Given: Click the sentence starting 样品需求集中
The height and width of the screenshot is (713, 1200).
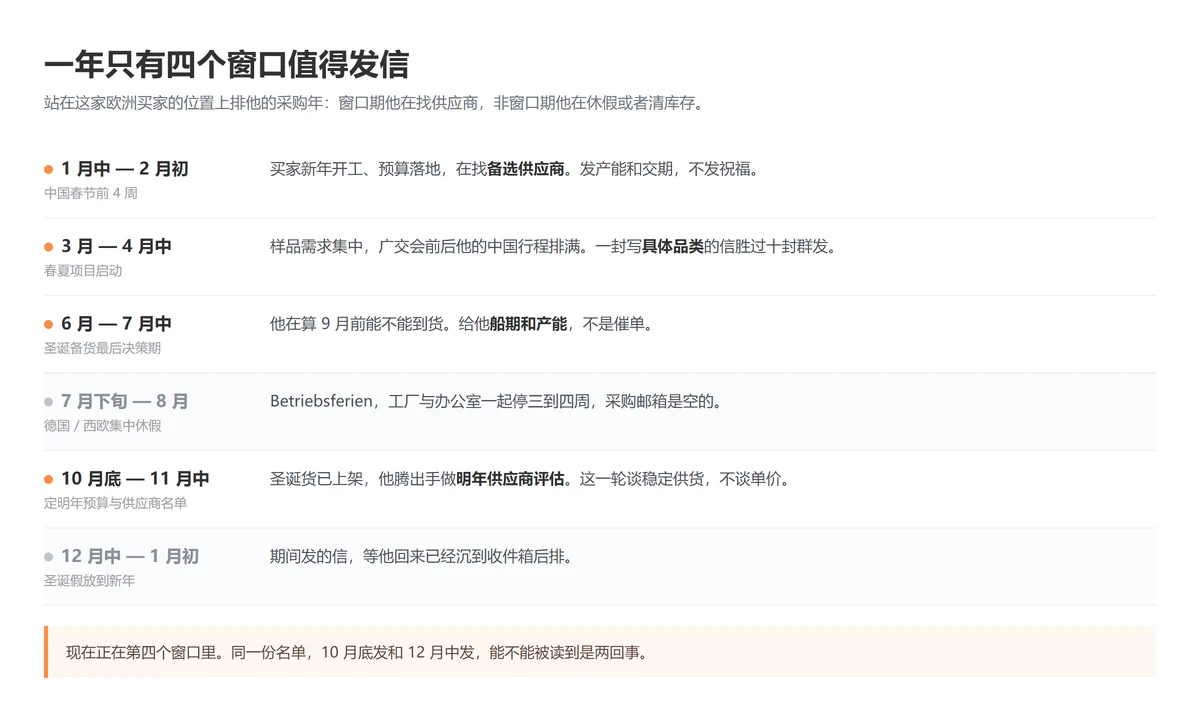Looking at the screenshot, I should point(553,247).
